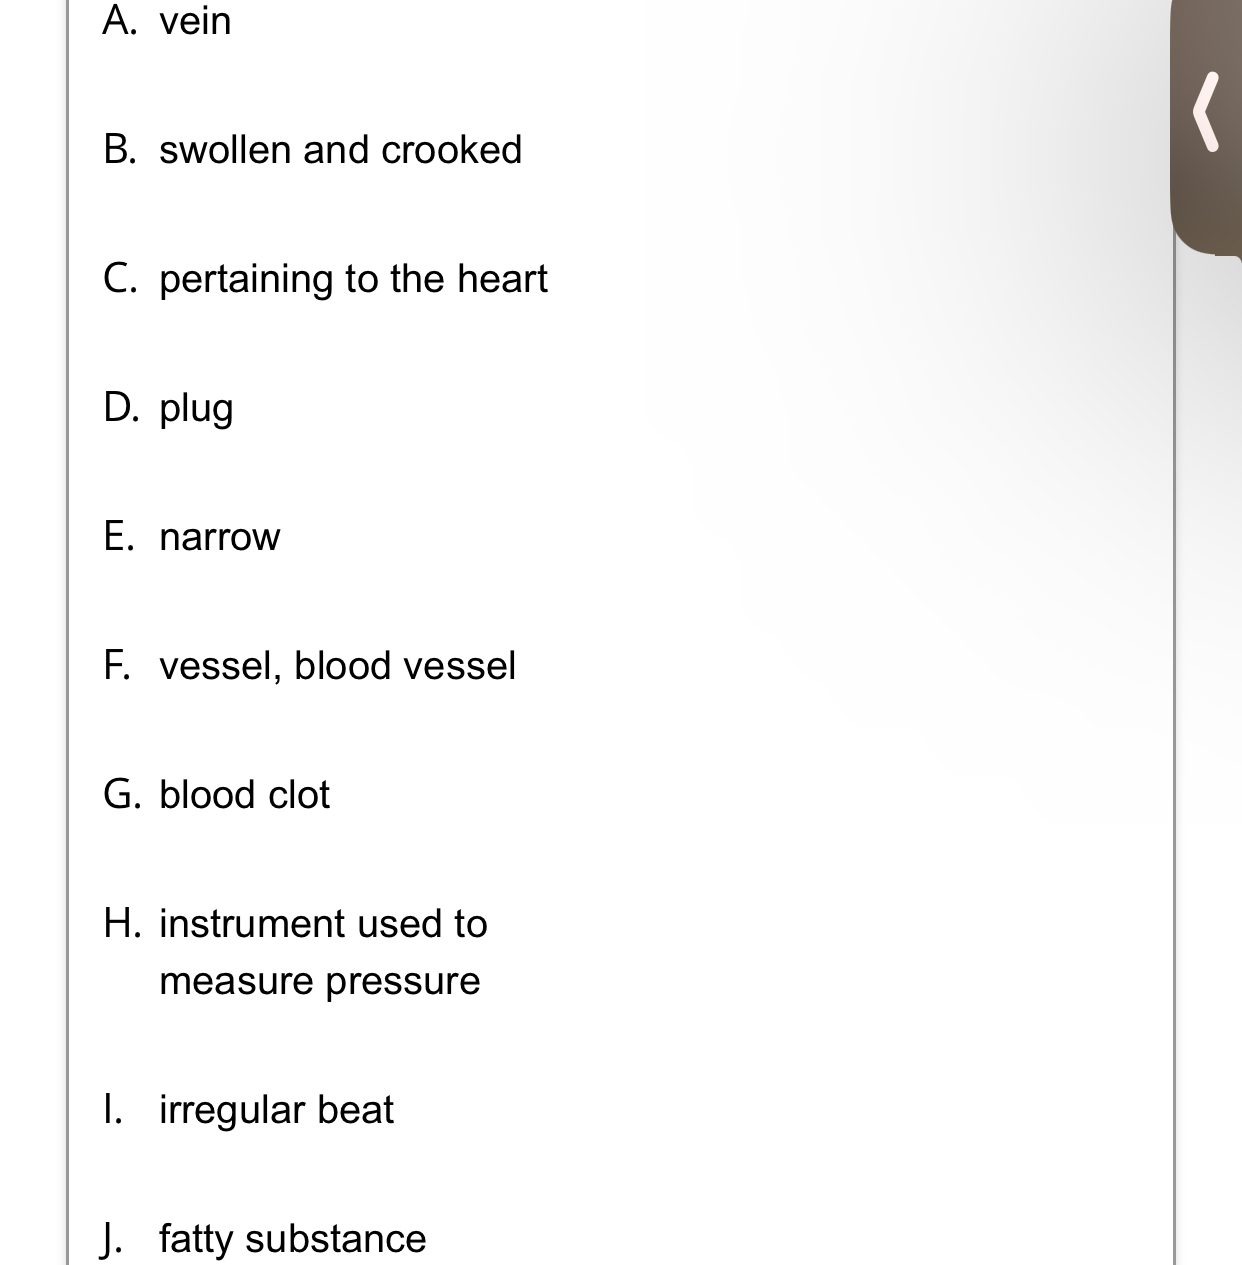Open the brown collapsed side panel tab

click(1206, 127)
